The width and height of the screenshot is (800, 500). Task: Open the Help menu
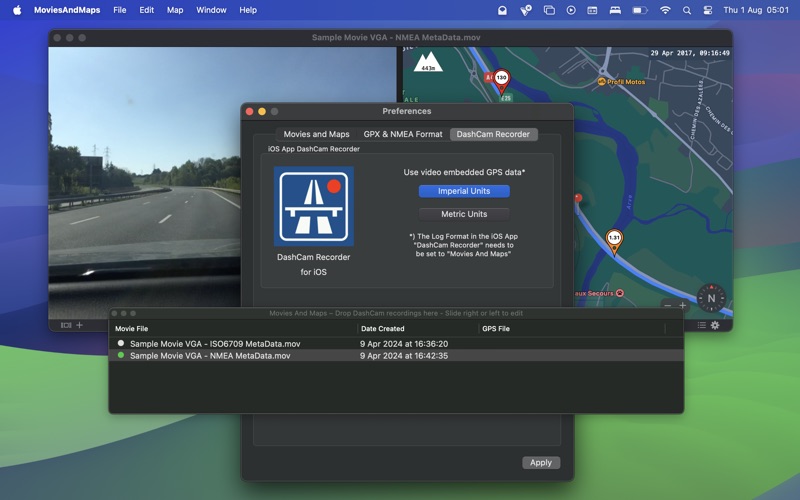tap(248, 10)
